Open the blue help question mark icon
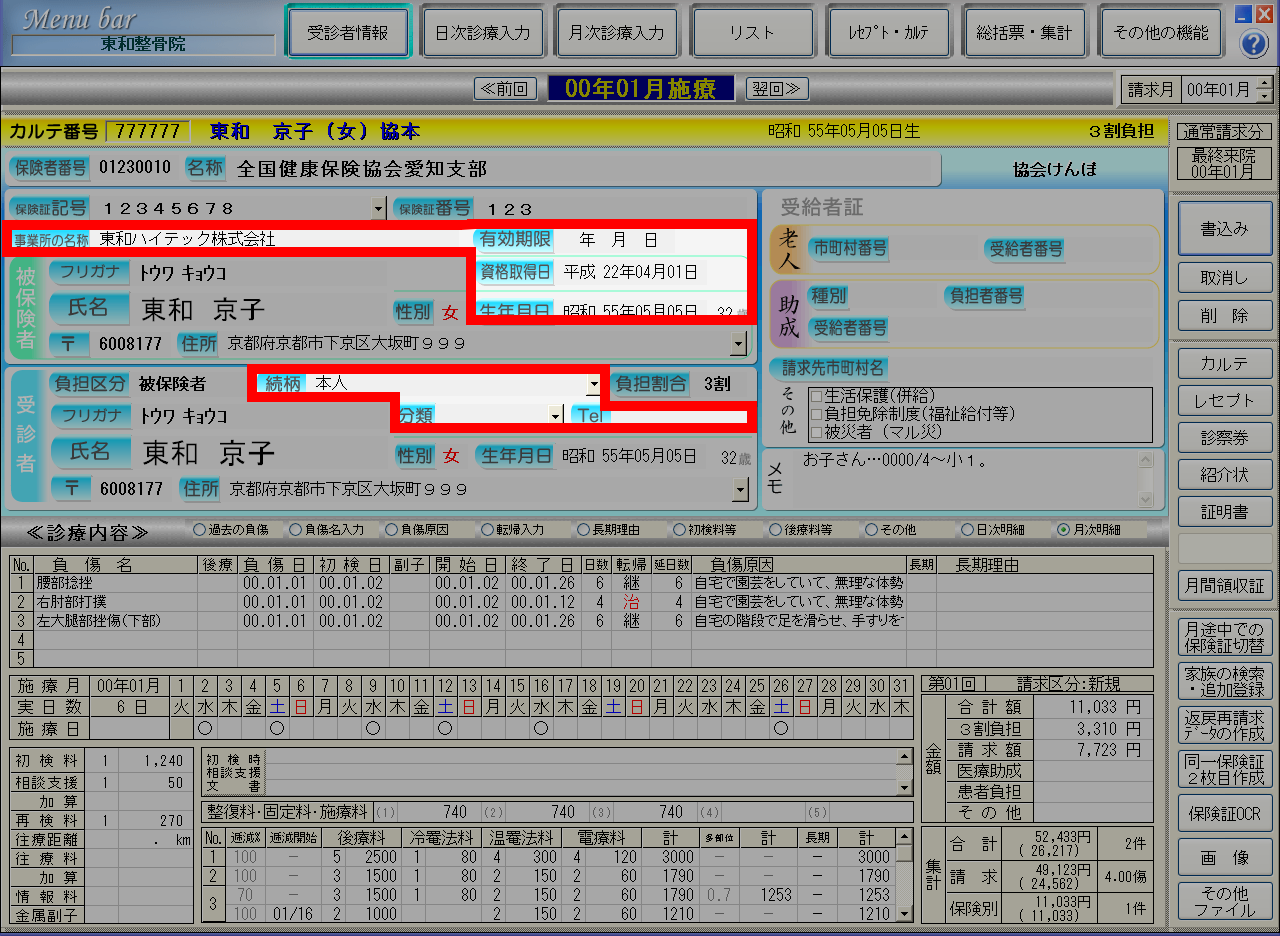1280x936 pixels. 1254,44
